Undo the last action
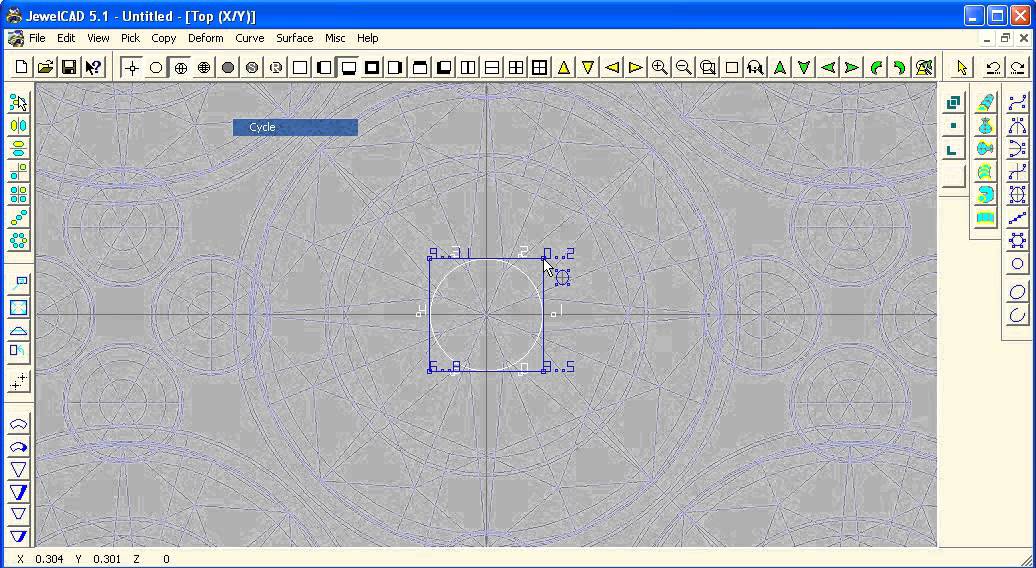Viewport: 1036px width, 568px height. click(x=993, y=67)
